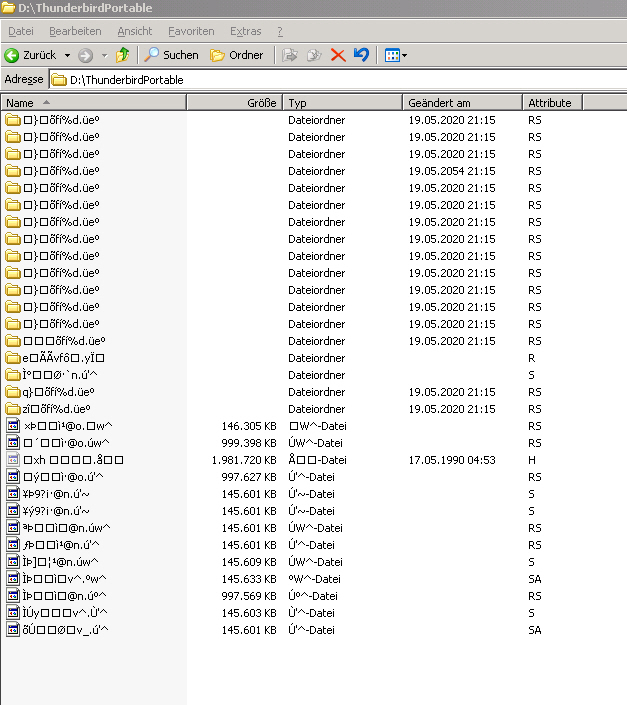
Task: Click the Move To folder toolbar icon
Action: [x=289, y=55]
